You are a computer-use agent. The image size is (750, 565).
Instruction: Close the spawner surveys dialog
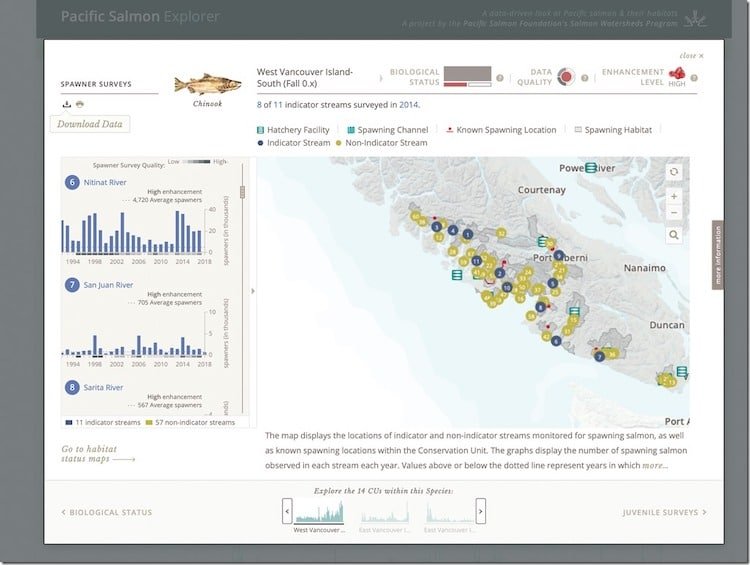coord(692,56)
